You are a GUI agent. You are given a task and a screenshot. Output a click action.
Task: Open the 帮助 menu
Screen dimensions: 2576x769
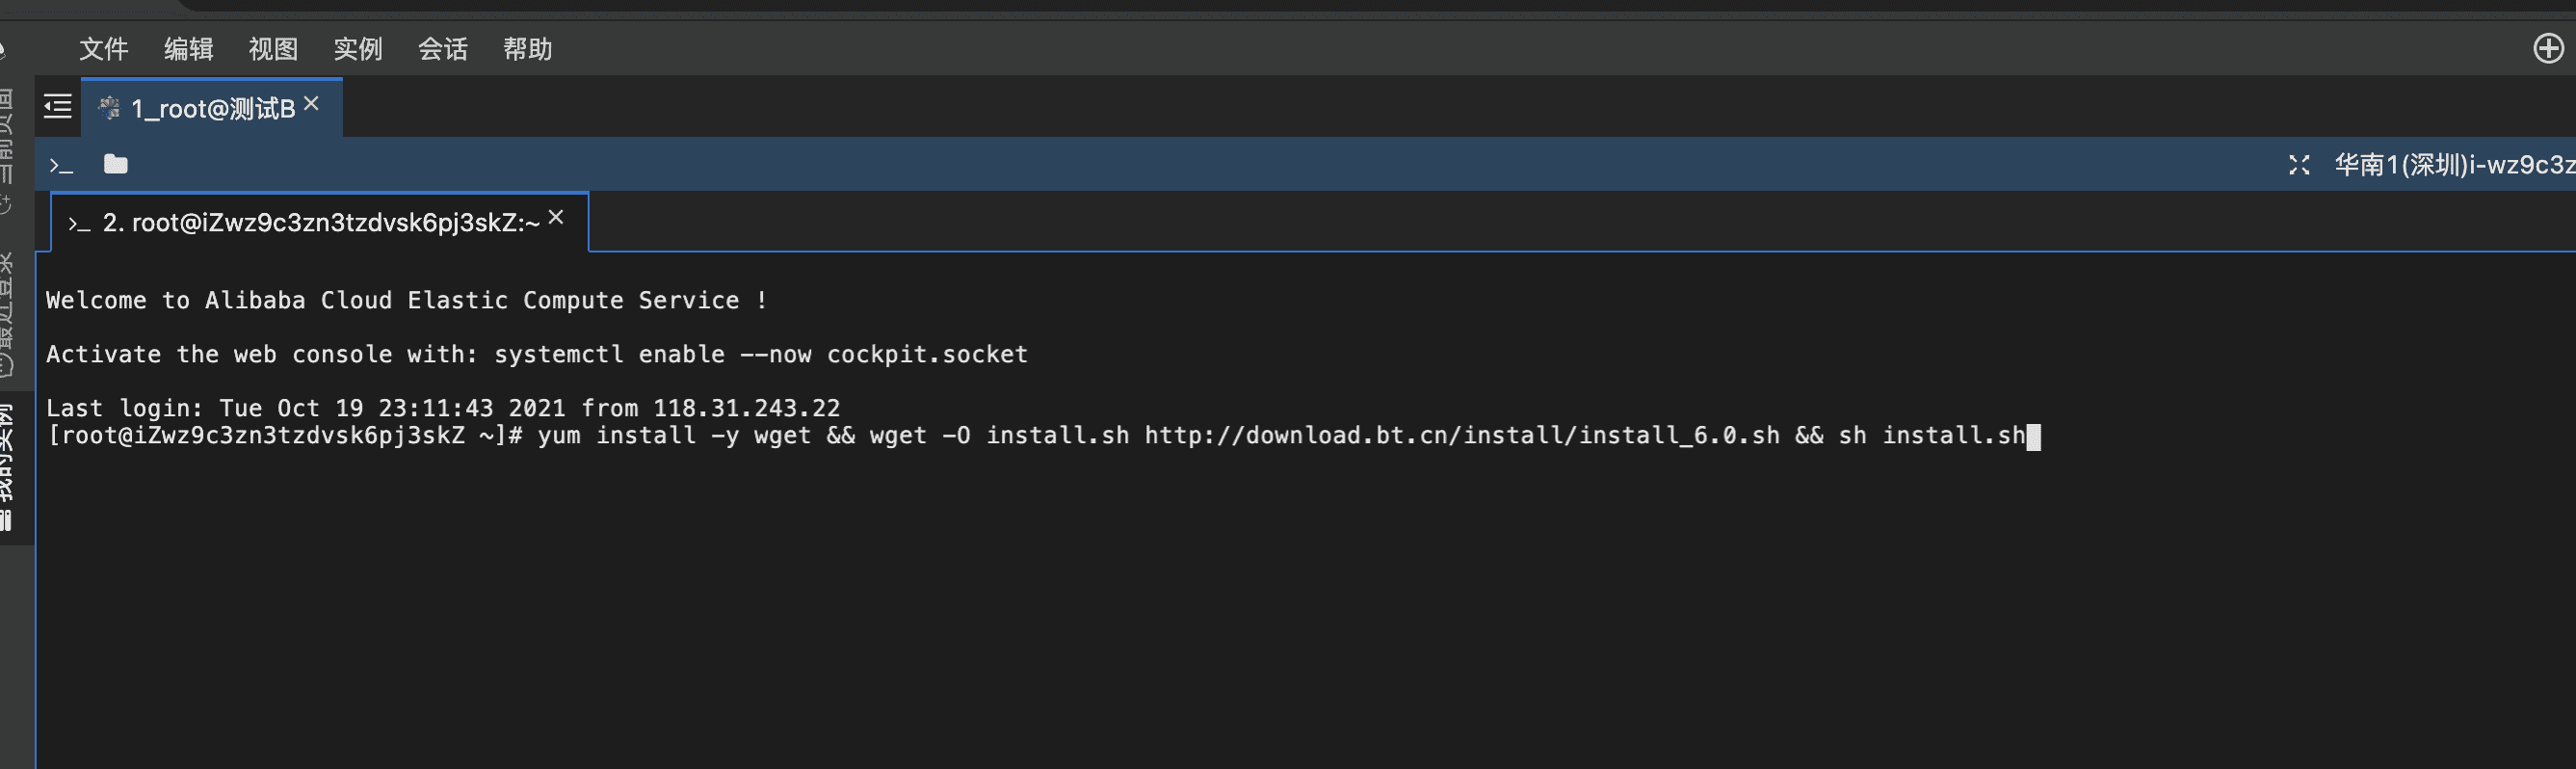point(528,49)
